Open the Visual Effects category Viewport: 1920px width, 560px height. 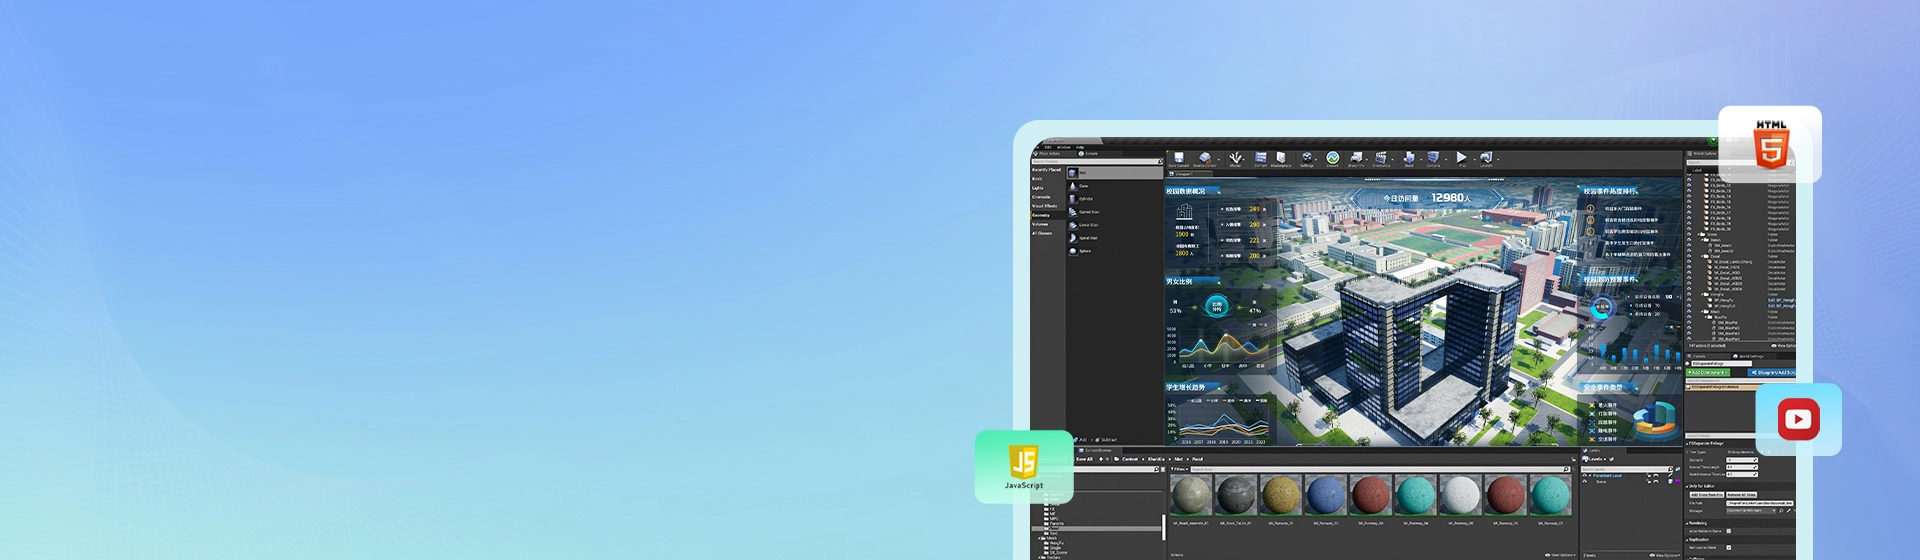pyautogui.click(x=1044, y=206)
